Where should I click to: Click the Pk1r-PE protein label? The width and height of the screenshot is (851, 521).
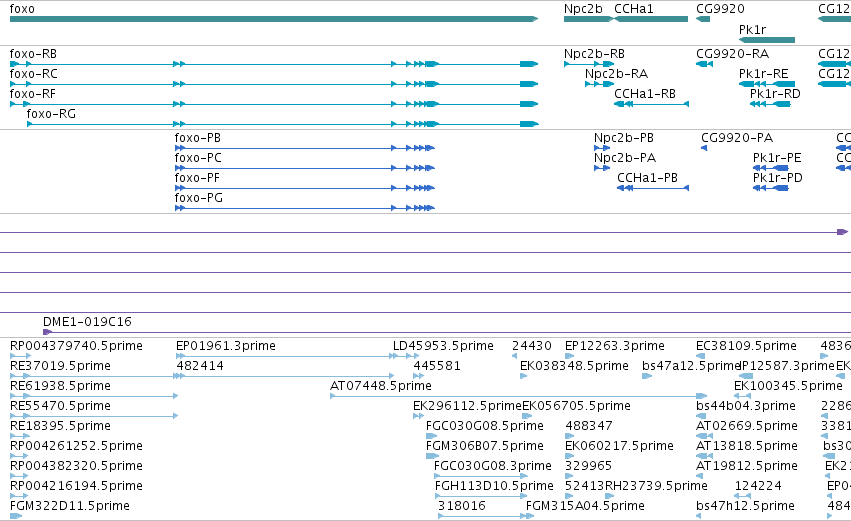[777, 158]
